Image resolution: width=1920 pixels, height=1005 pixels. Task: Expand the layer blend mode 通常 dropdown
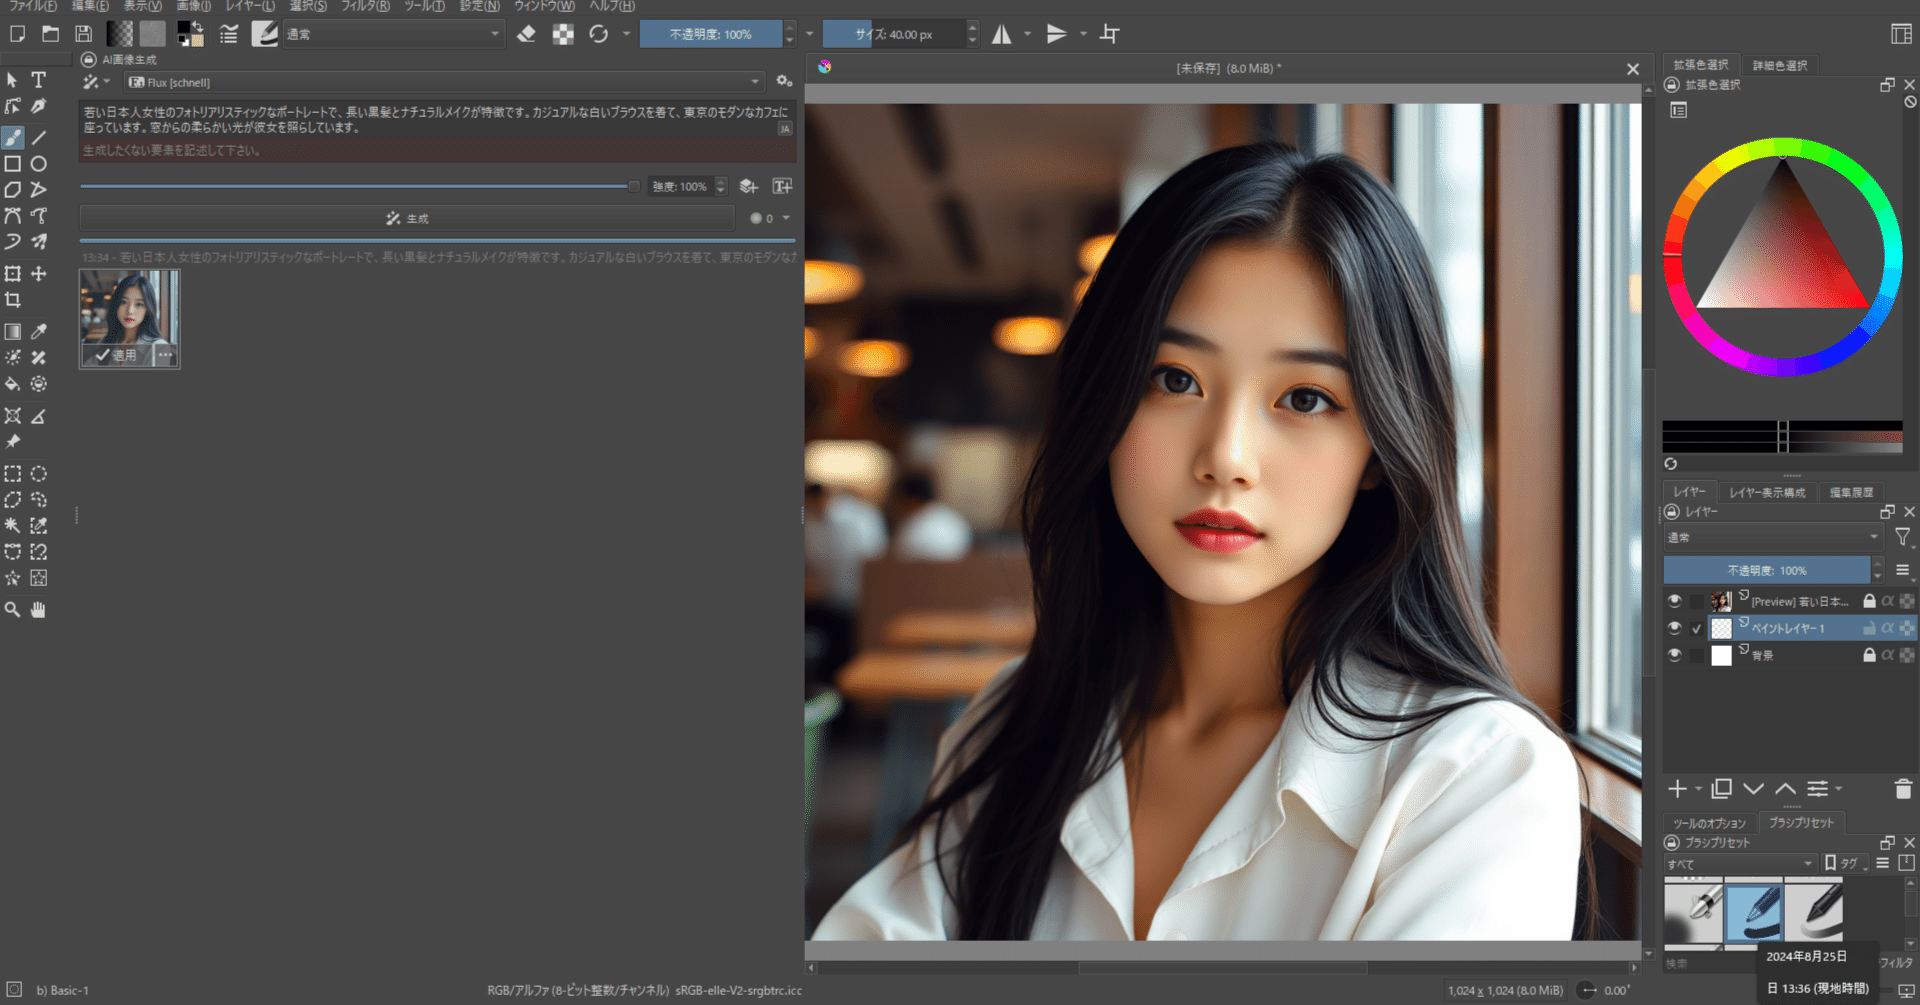click(x=1772, y=538)
